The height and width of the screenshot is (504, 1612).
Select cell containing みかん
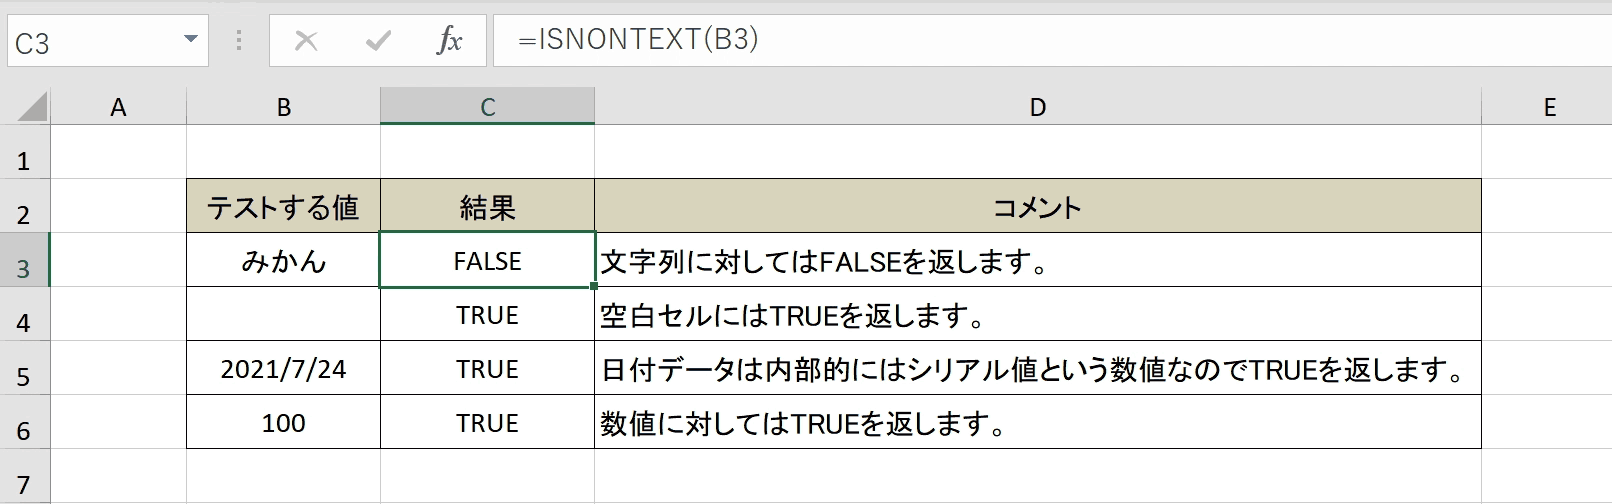click(283, 261)
